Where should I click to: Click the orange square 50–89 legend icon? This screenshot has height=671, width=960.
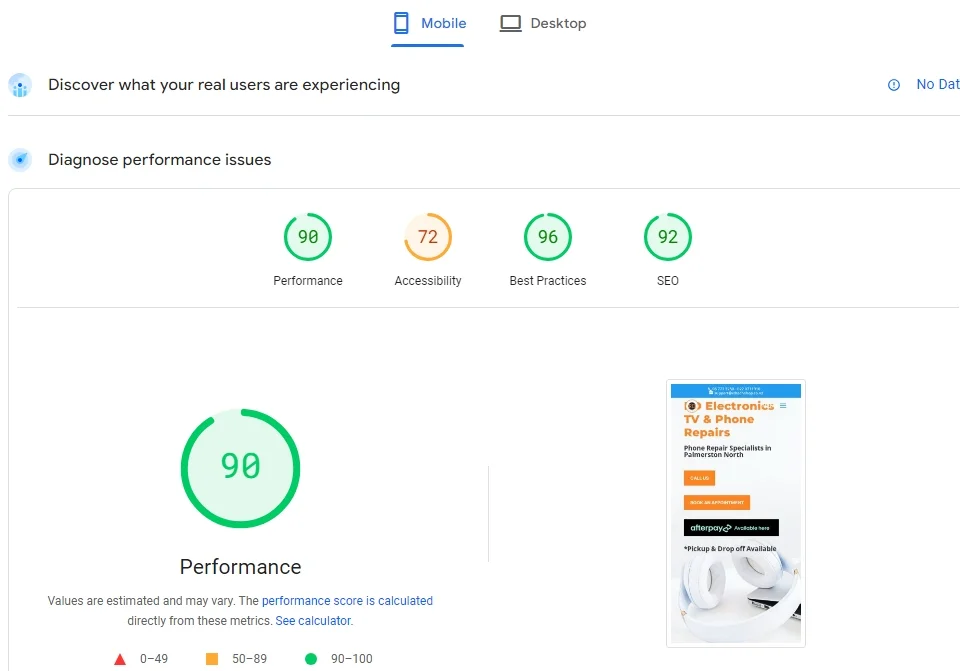tap(212, 659)
